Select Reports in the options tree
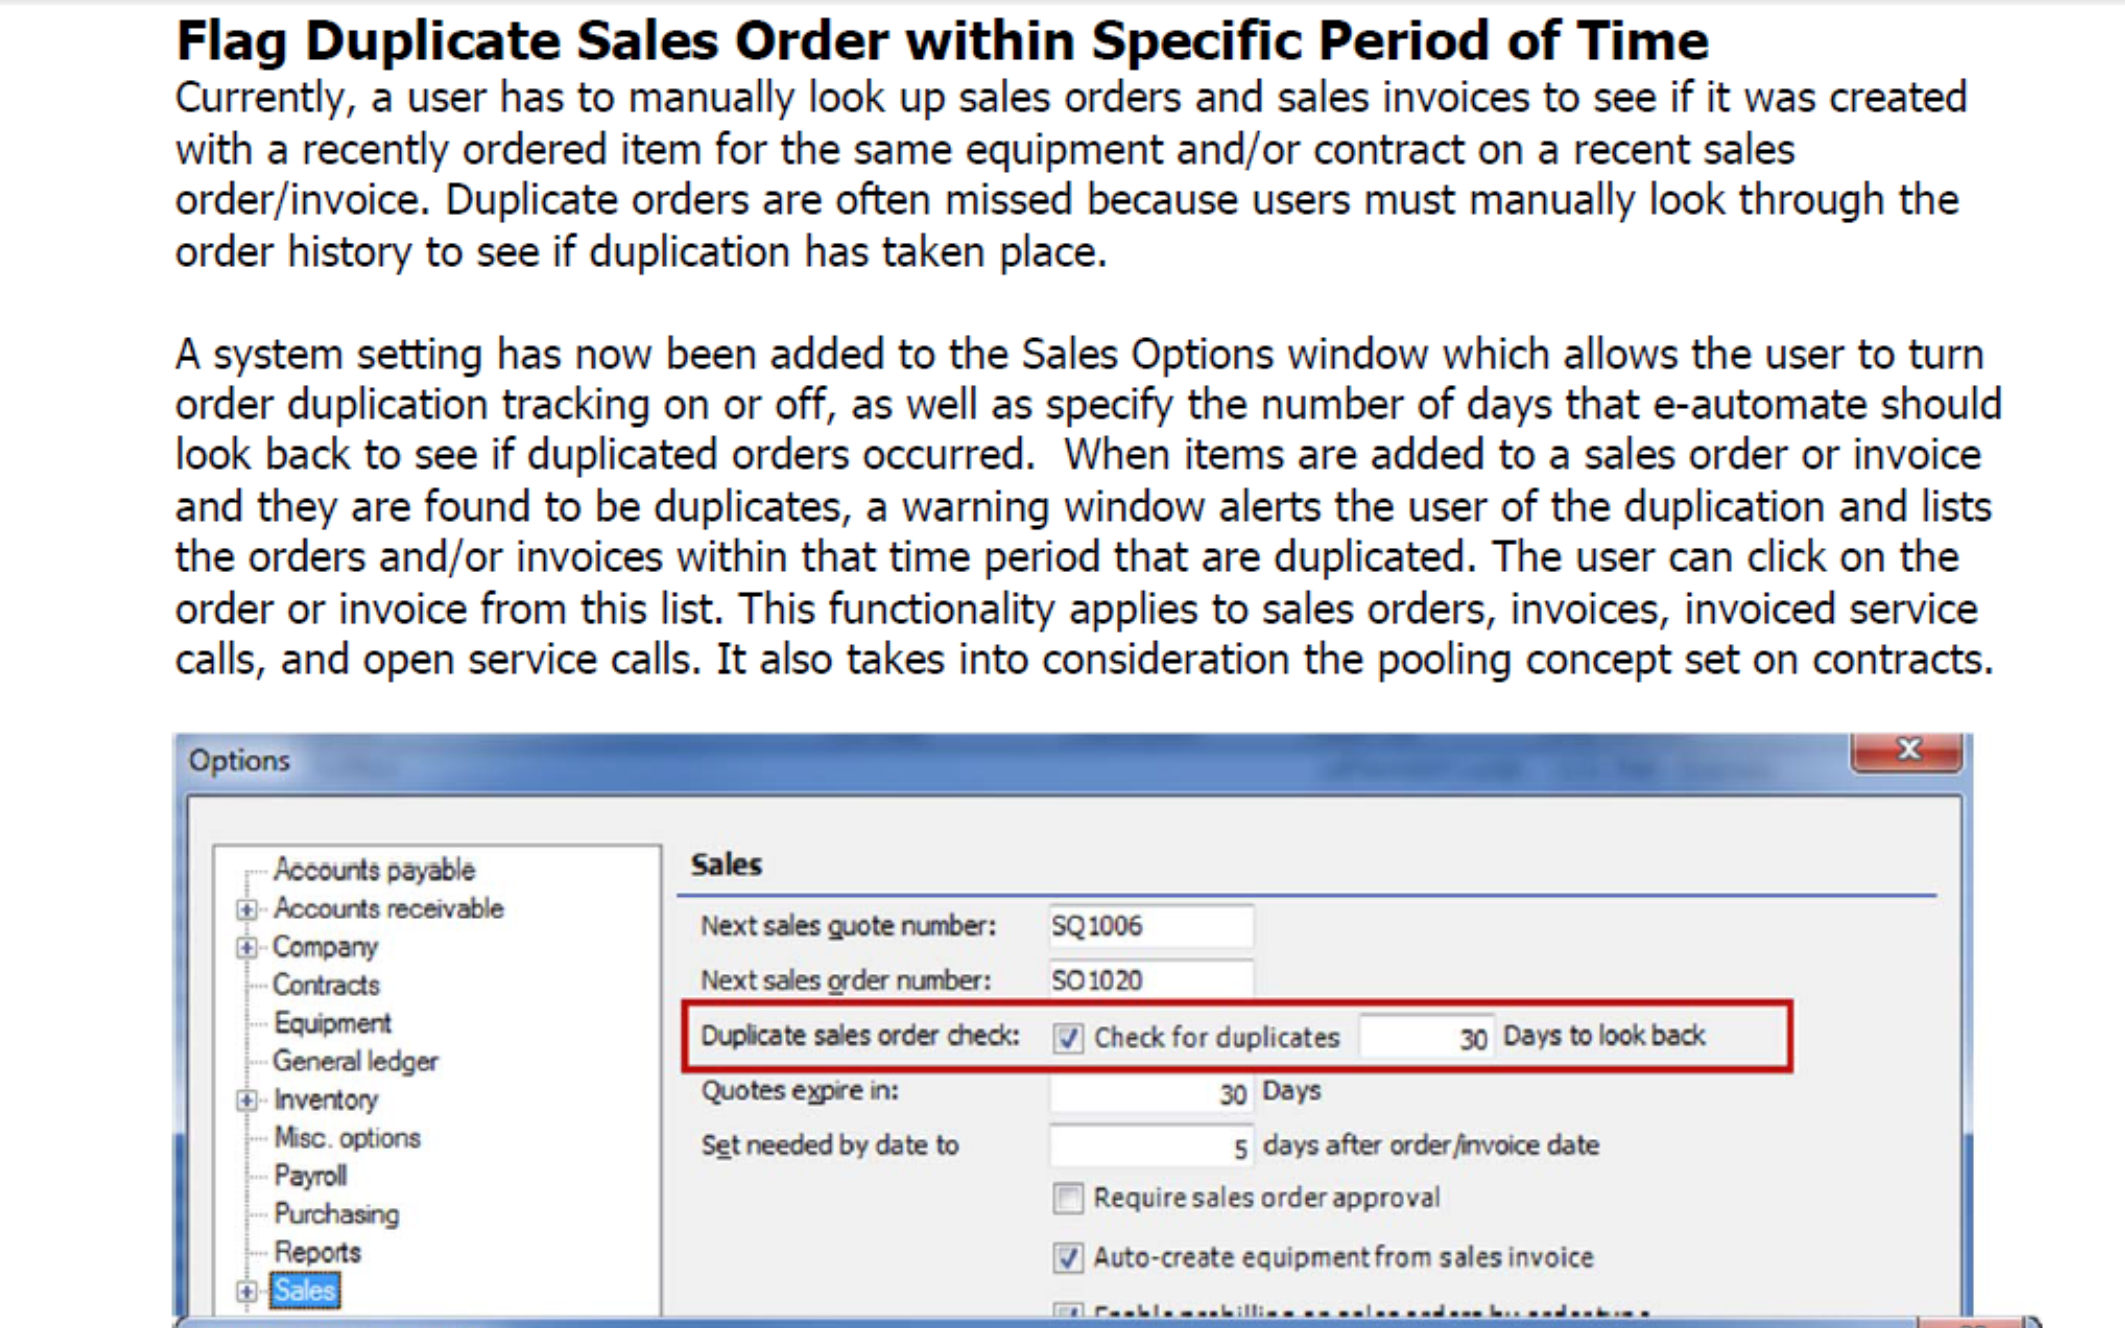Screen dimensions: 2125x1328 [x=317, y=1253]
